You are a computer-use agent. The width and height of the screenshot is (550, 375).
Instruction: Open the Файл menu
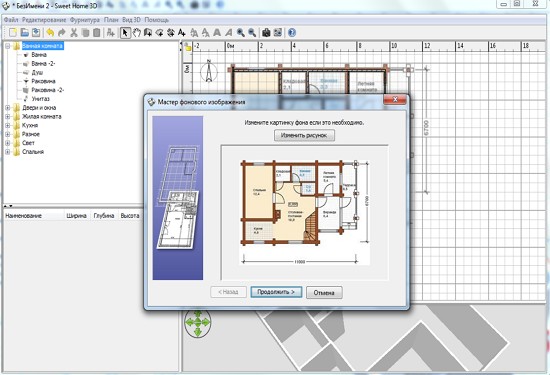point(11,20)
